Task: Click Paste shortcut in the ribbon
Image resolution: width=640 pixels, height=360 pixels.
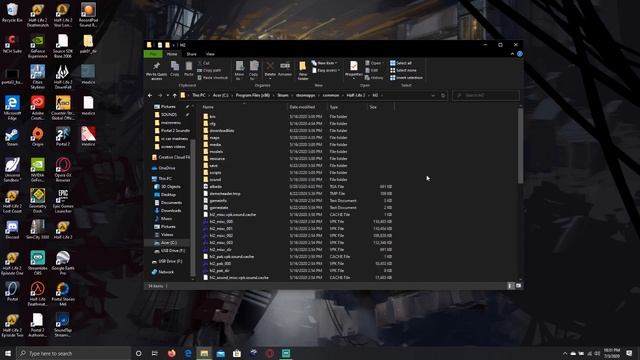Action: click(213, 78)
